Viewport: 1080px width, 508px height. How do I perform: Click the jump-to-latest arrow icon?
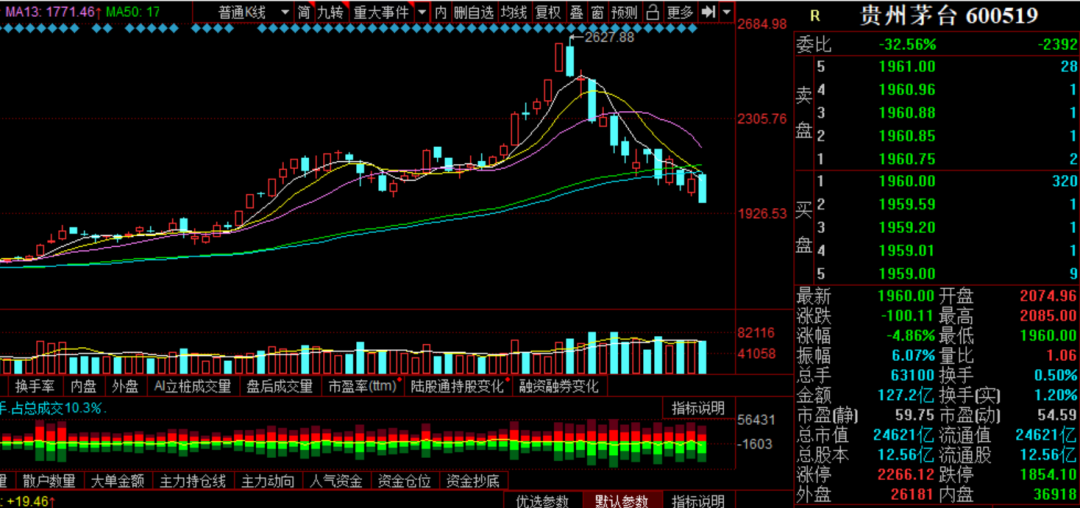[707, 11]
